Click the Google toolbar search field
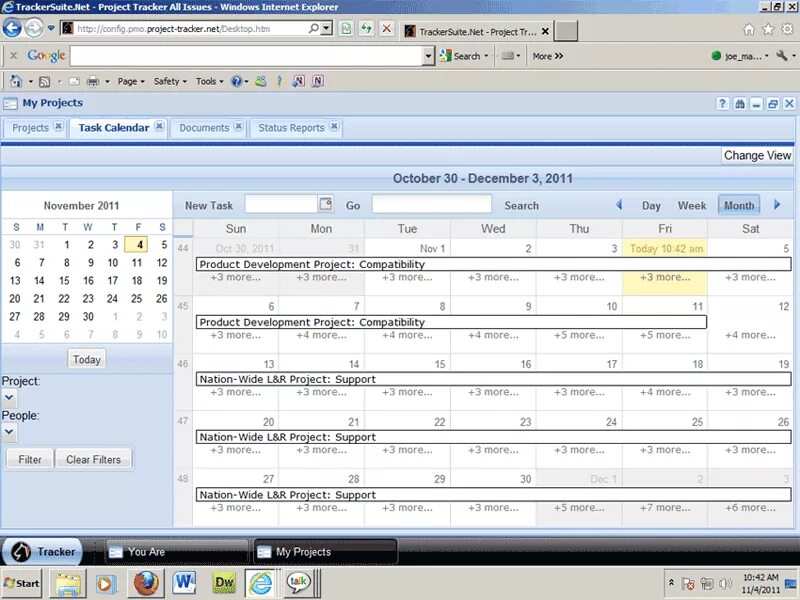The width and height of the screenshot is (800, 600). 246,56
